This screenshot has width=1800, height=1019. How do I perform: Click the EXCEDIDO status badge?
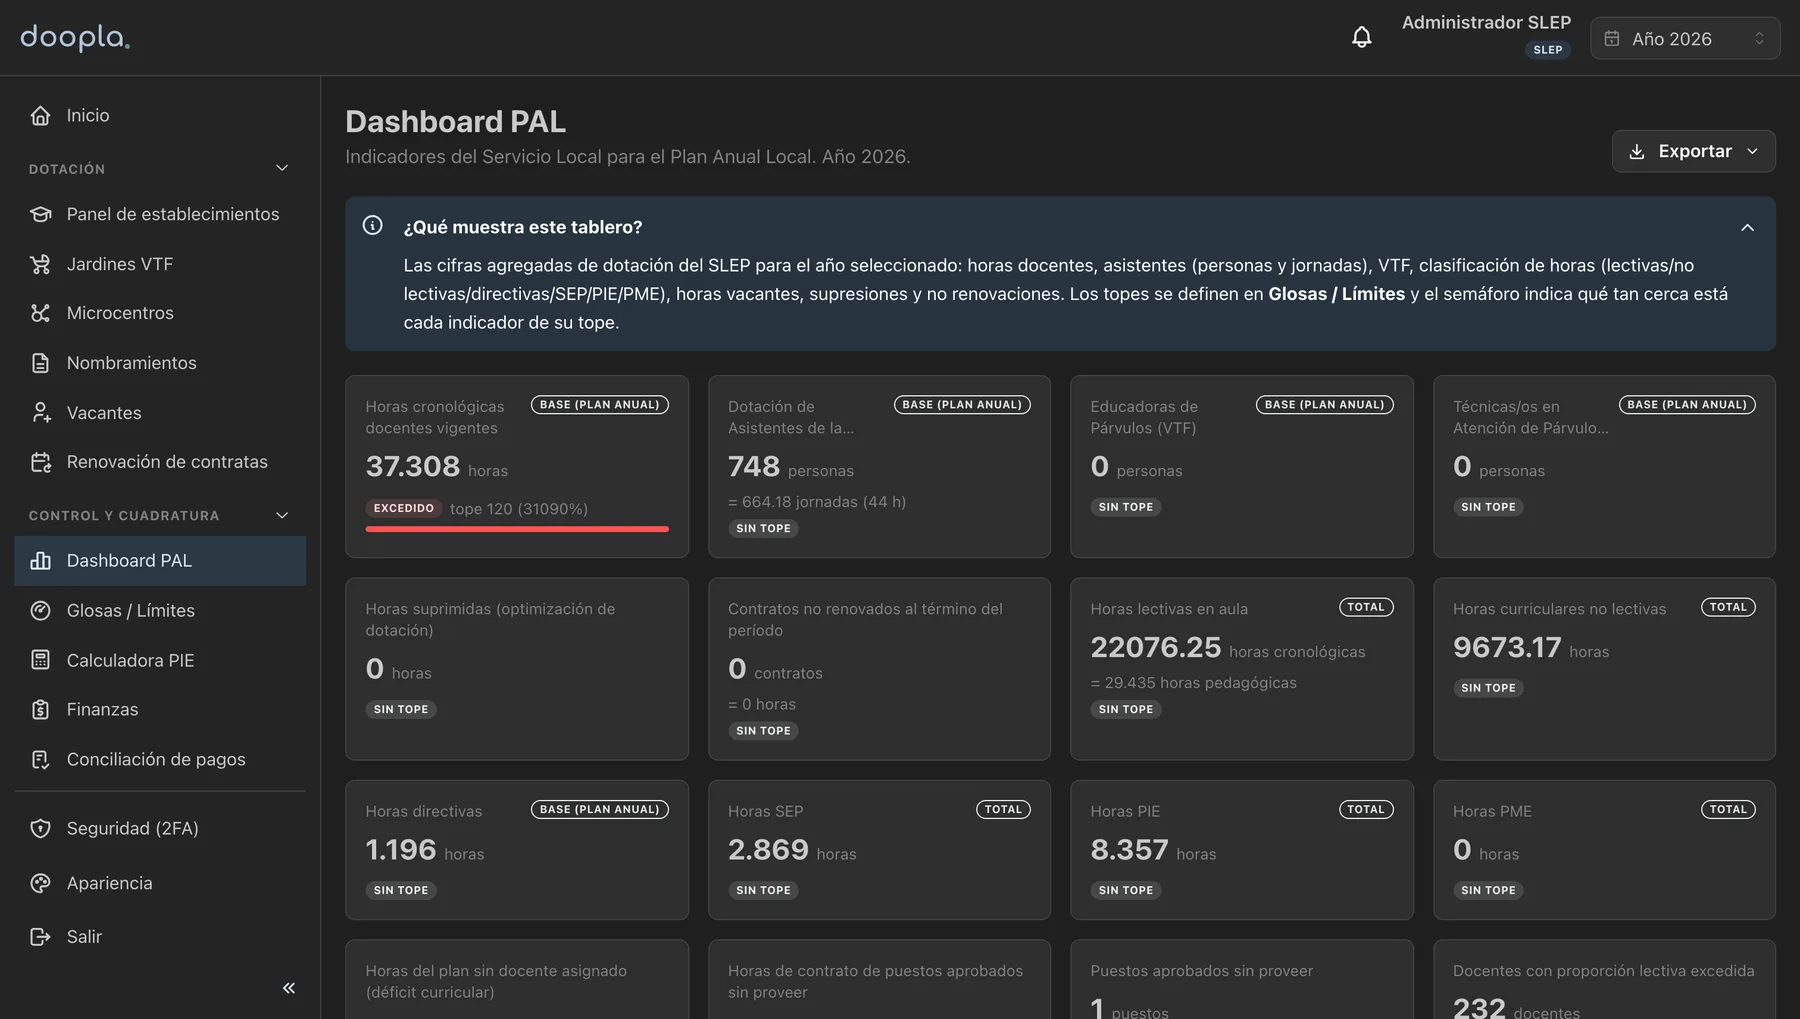pyautogui.click(x=404, y=508)
